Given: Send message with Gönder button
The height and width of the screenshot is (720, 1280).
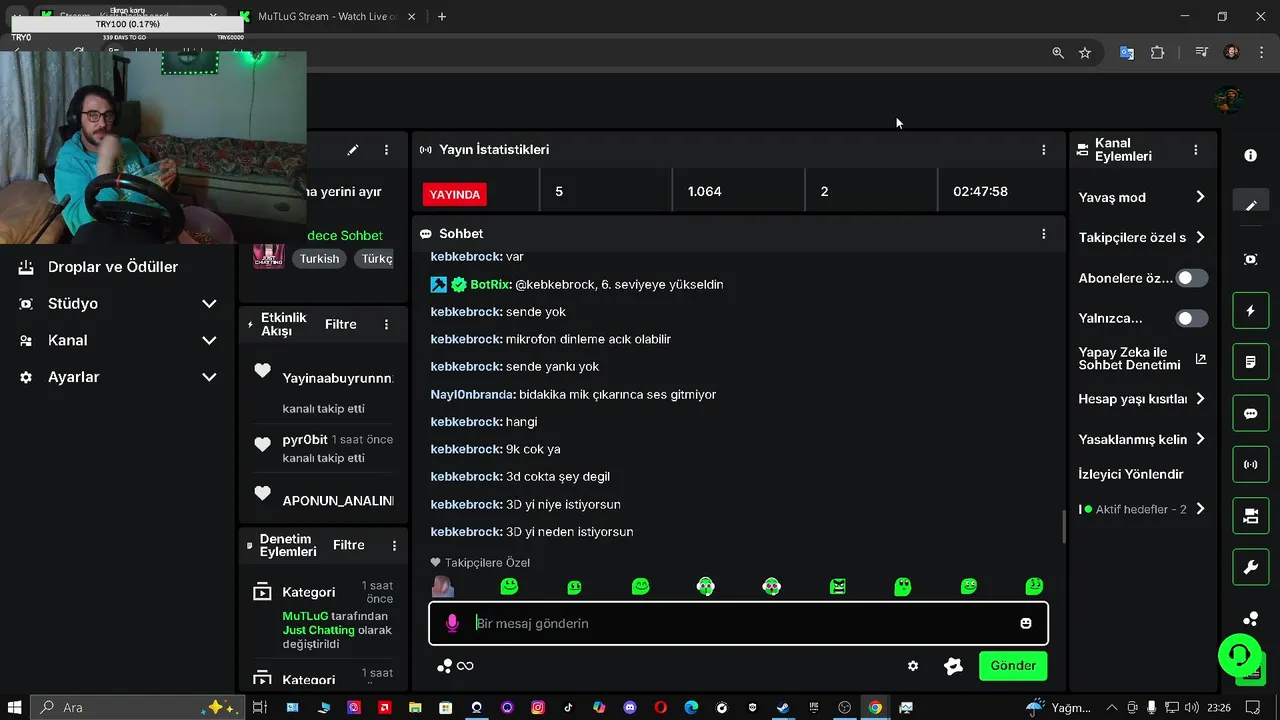Looking at the screenshot, I should click(1013, 666).
